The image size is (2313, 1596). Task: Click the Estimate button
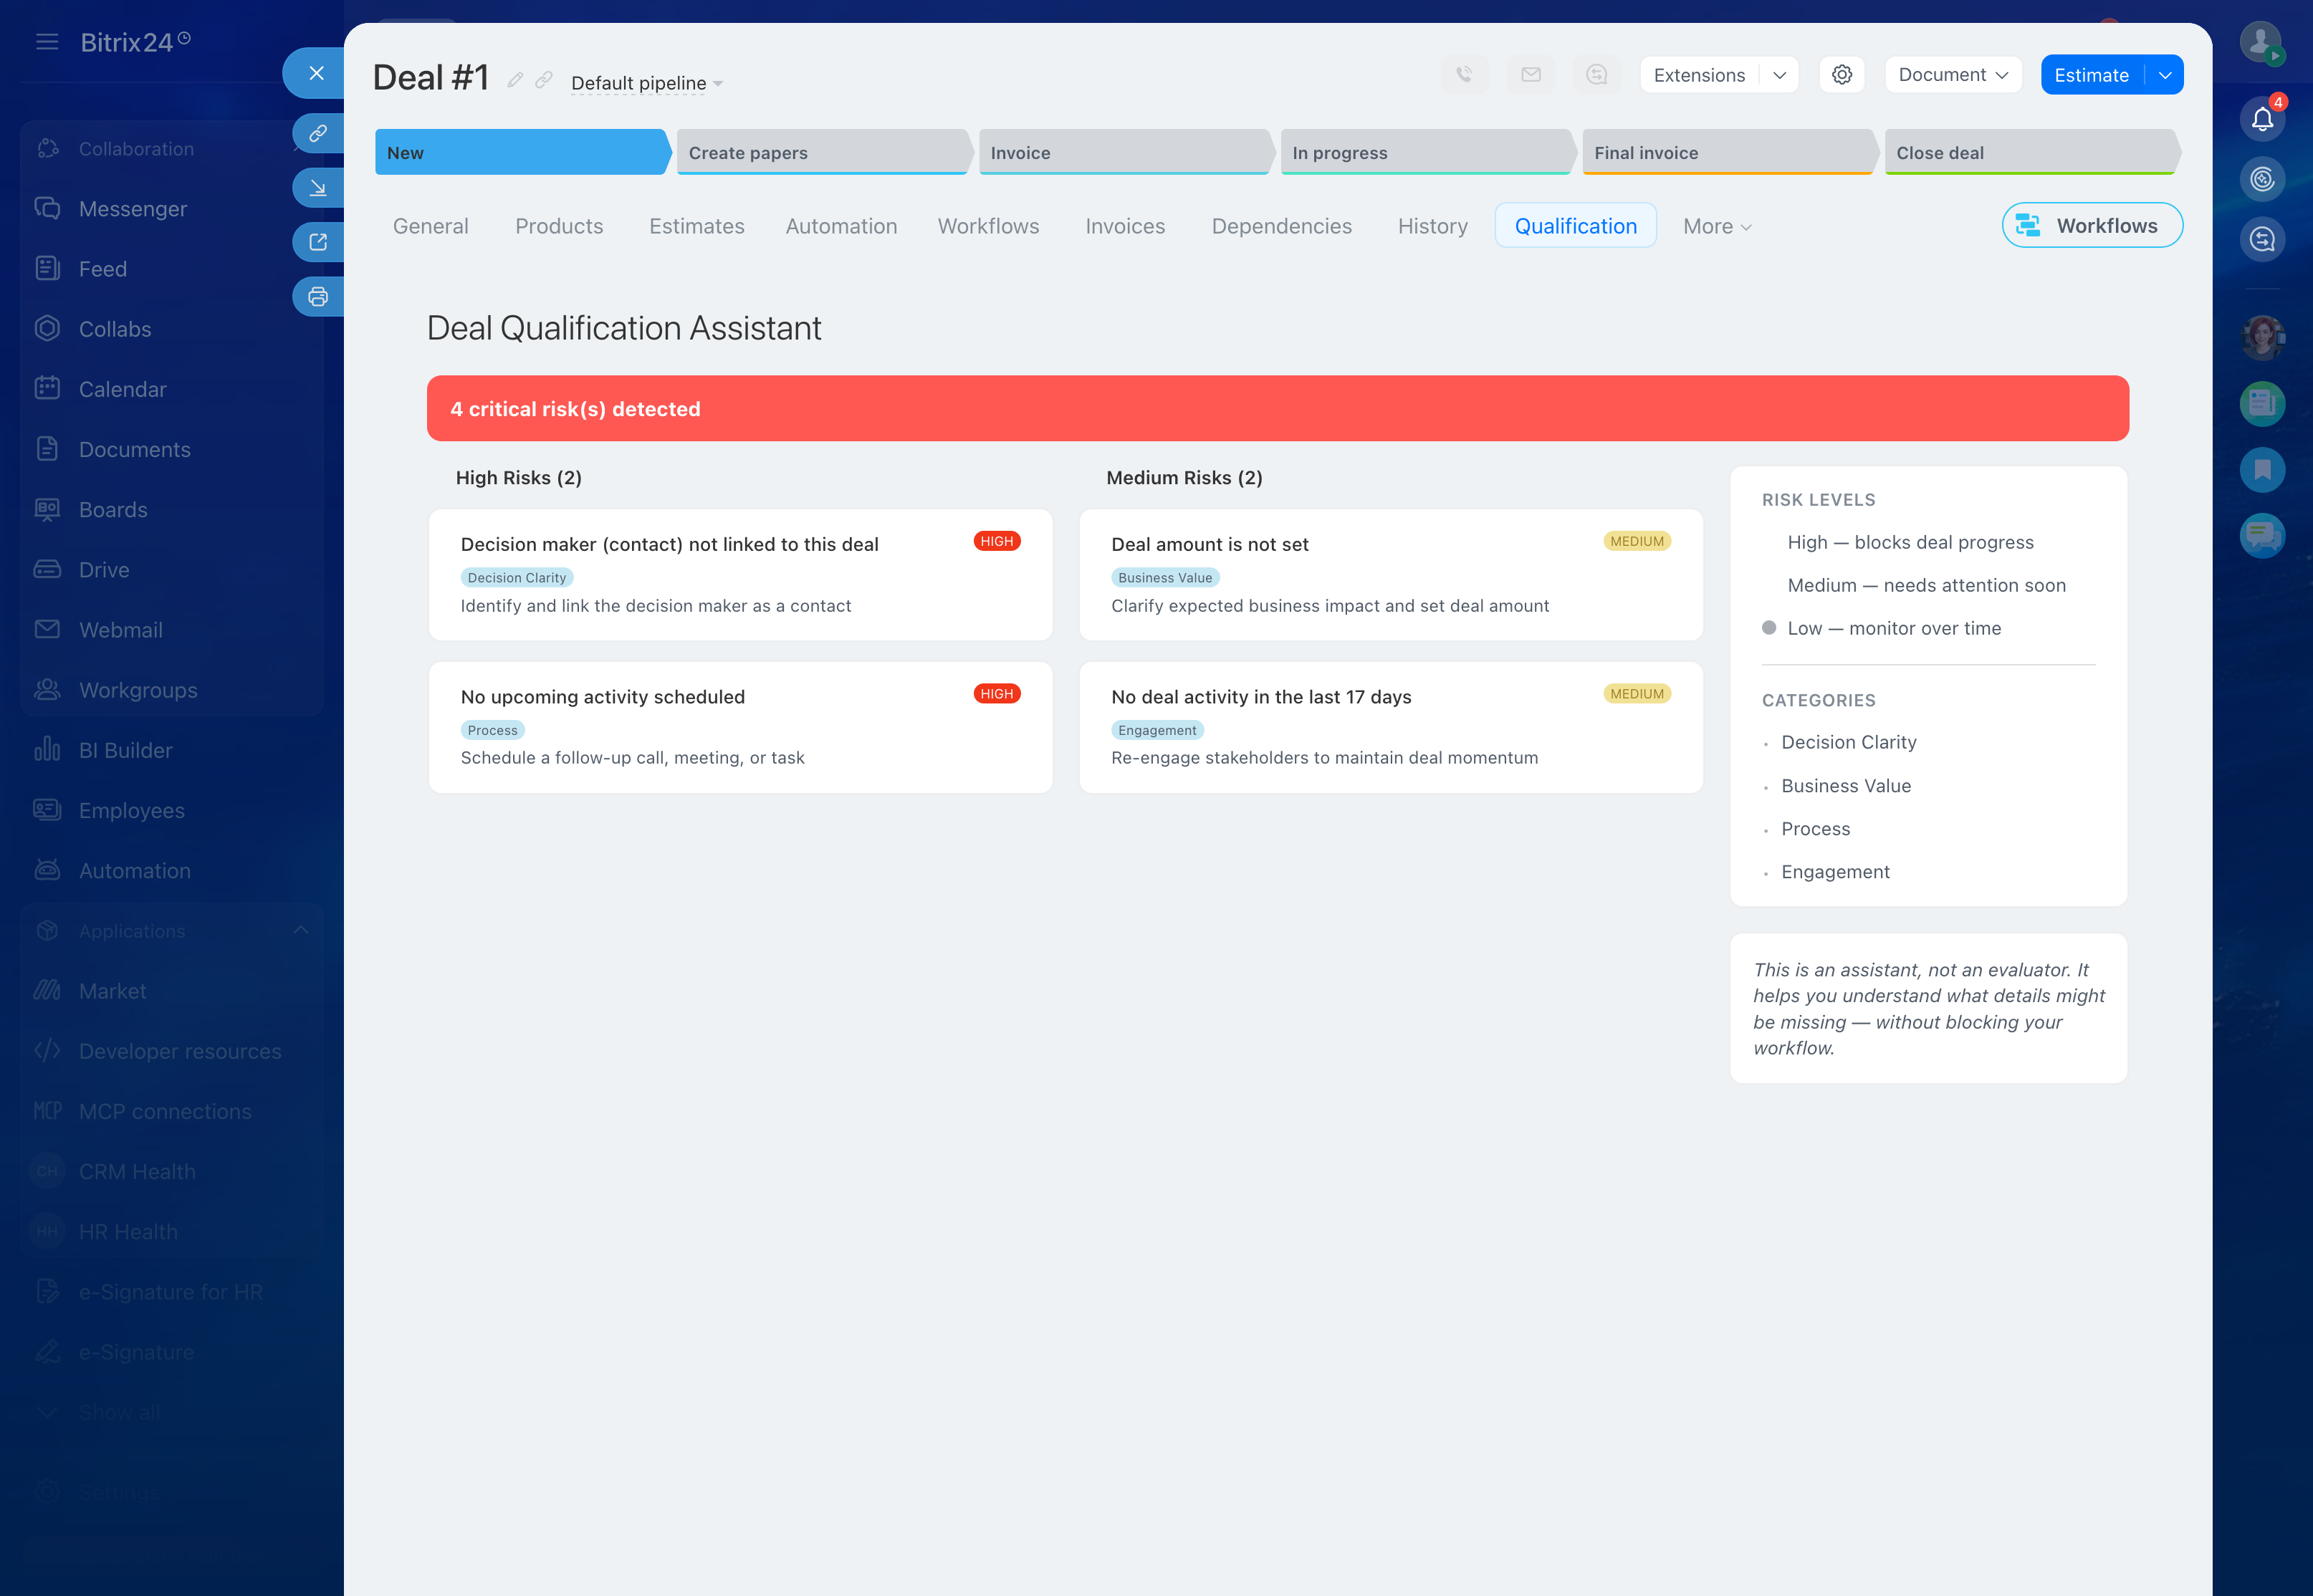click(x=2091, y=75)
